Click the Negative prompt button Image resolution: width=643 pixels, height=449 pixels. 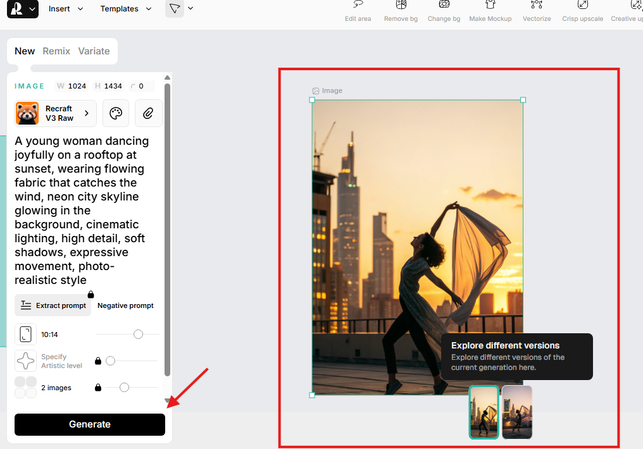click(125, 305)
